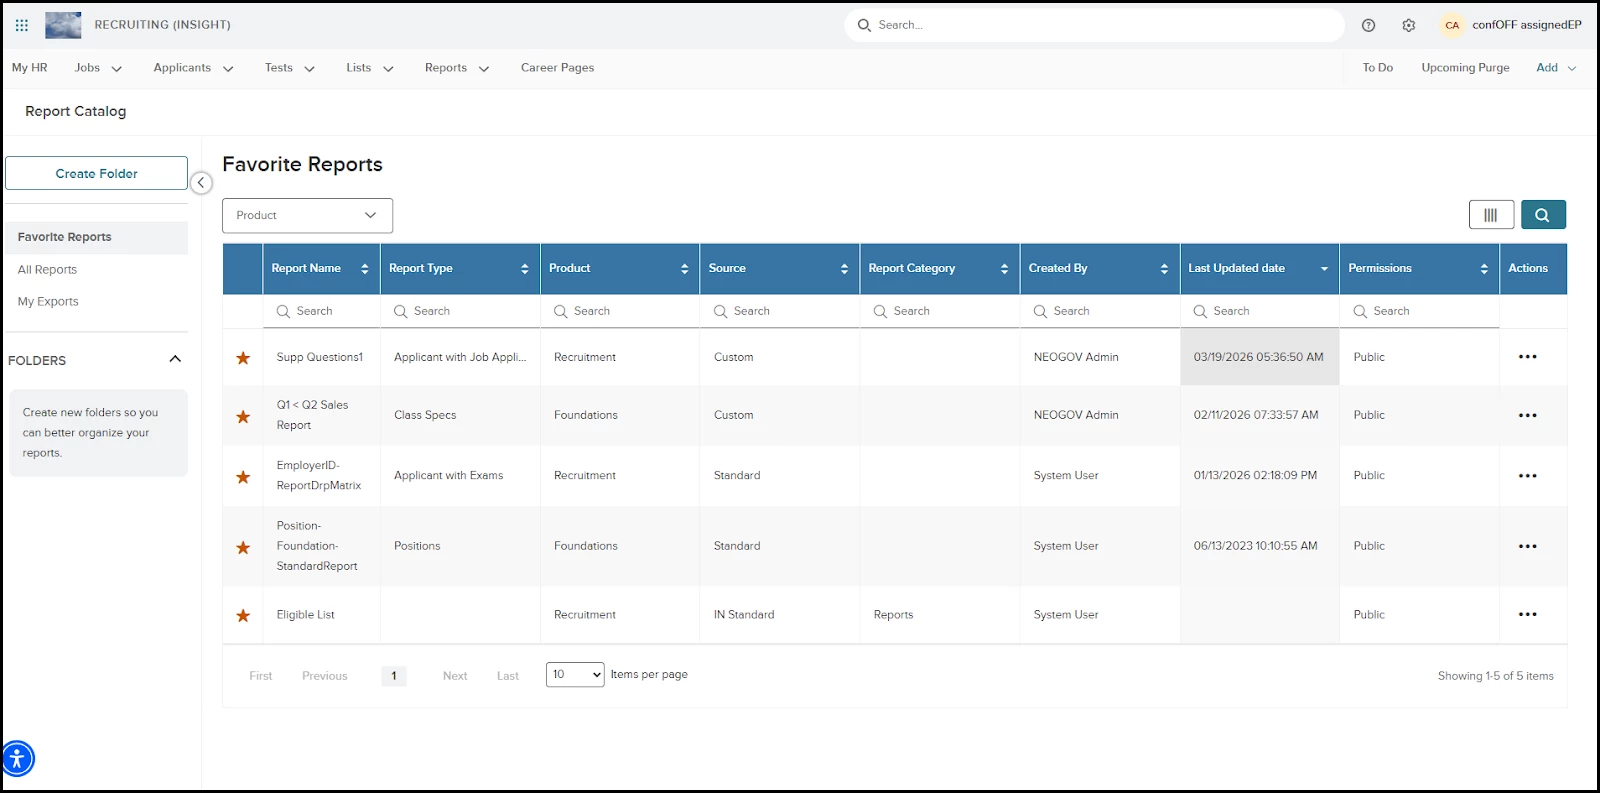Select page 1 in pagination
Viewport: 1600px width, 793px height.
pyautogui.click(x=394, y=676)
